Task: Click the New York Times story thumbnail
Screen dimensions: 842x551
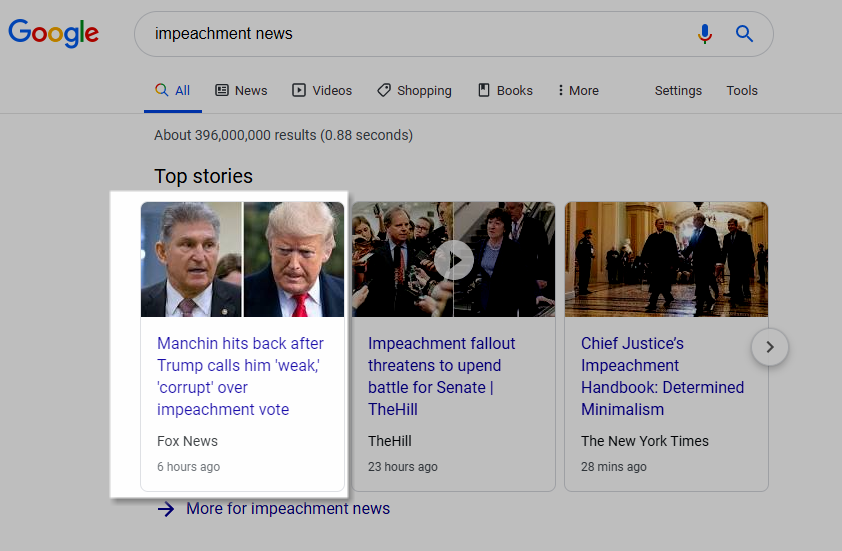Action: click(666, 259)
